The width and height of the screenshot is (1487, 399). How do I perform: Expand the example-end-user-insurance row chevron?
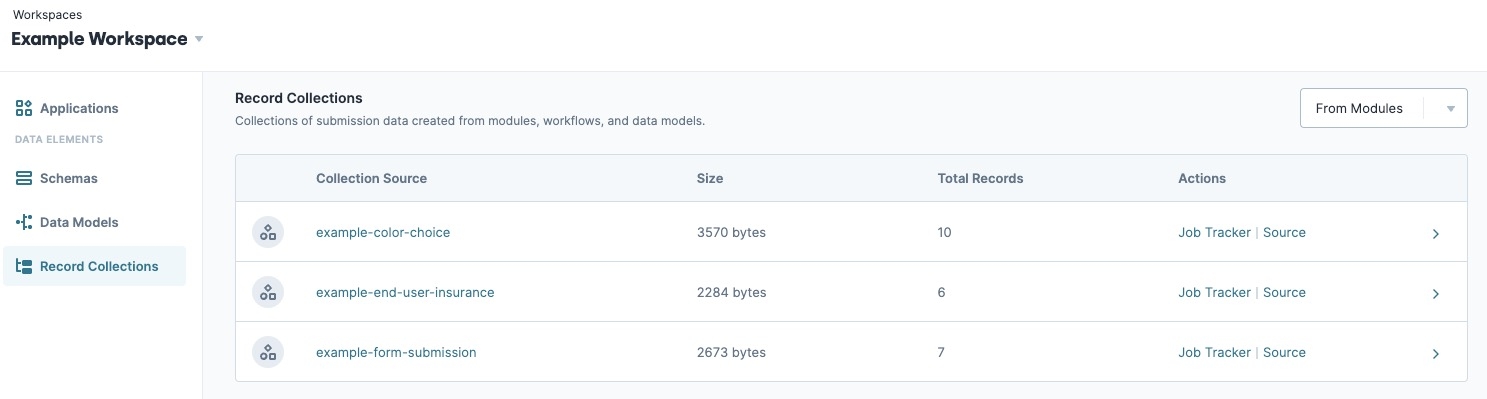pos(1435,293)
